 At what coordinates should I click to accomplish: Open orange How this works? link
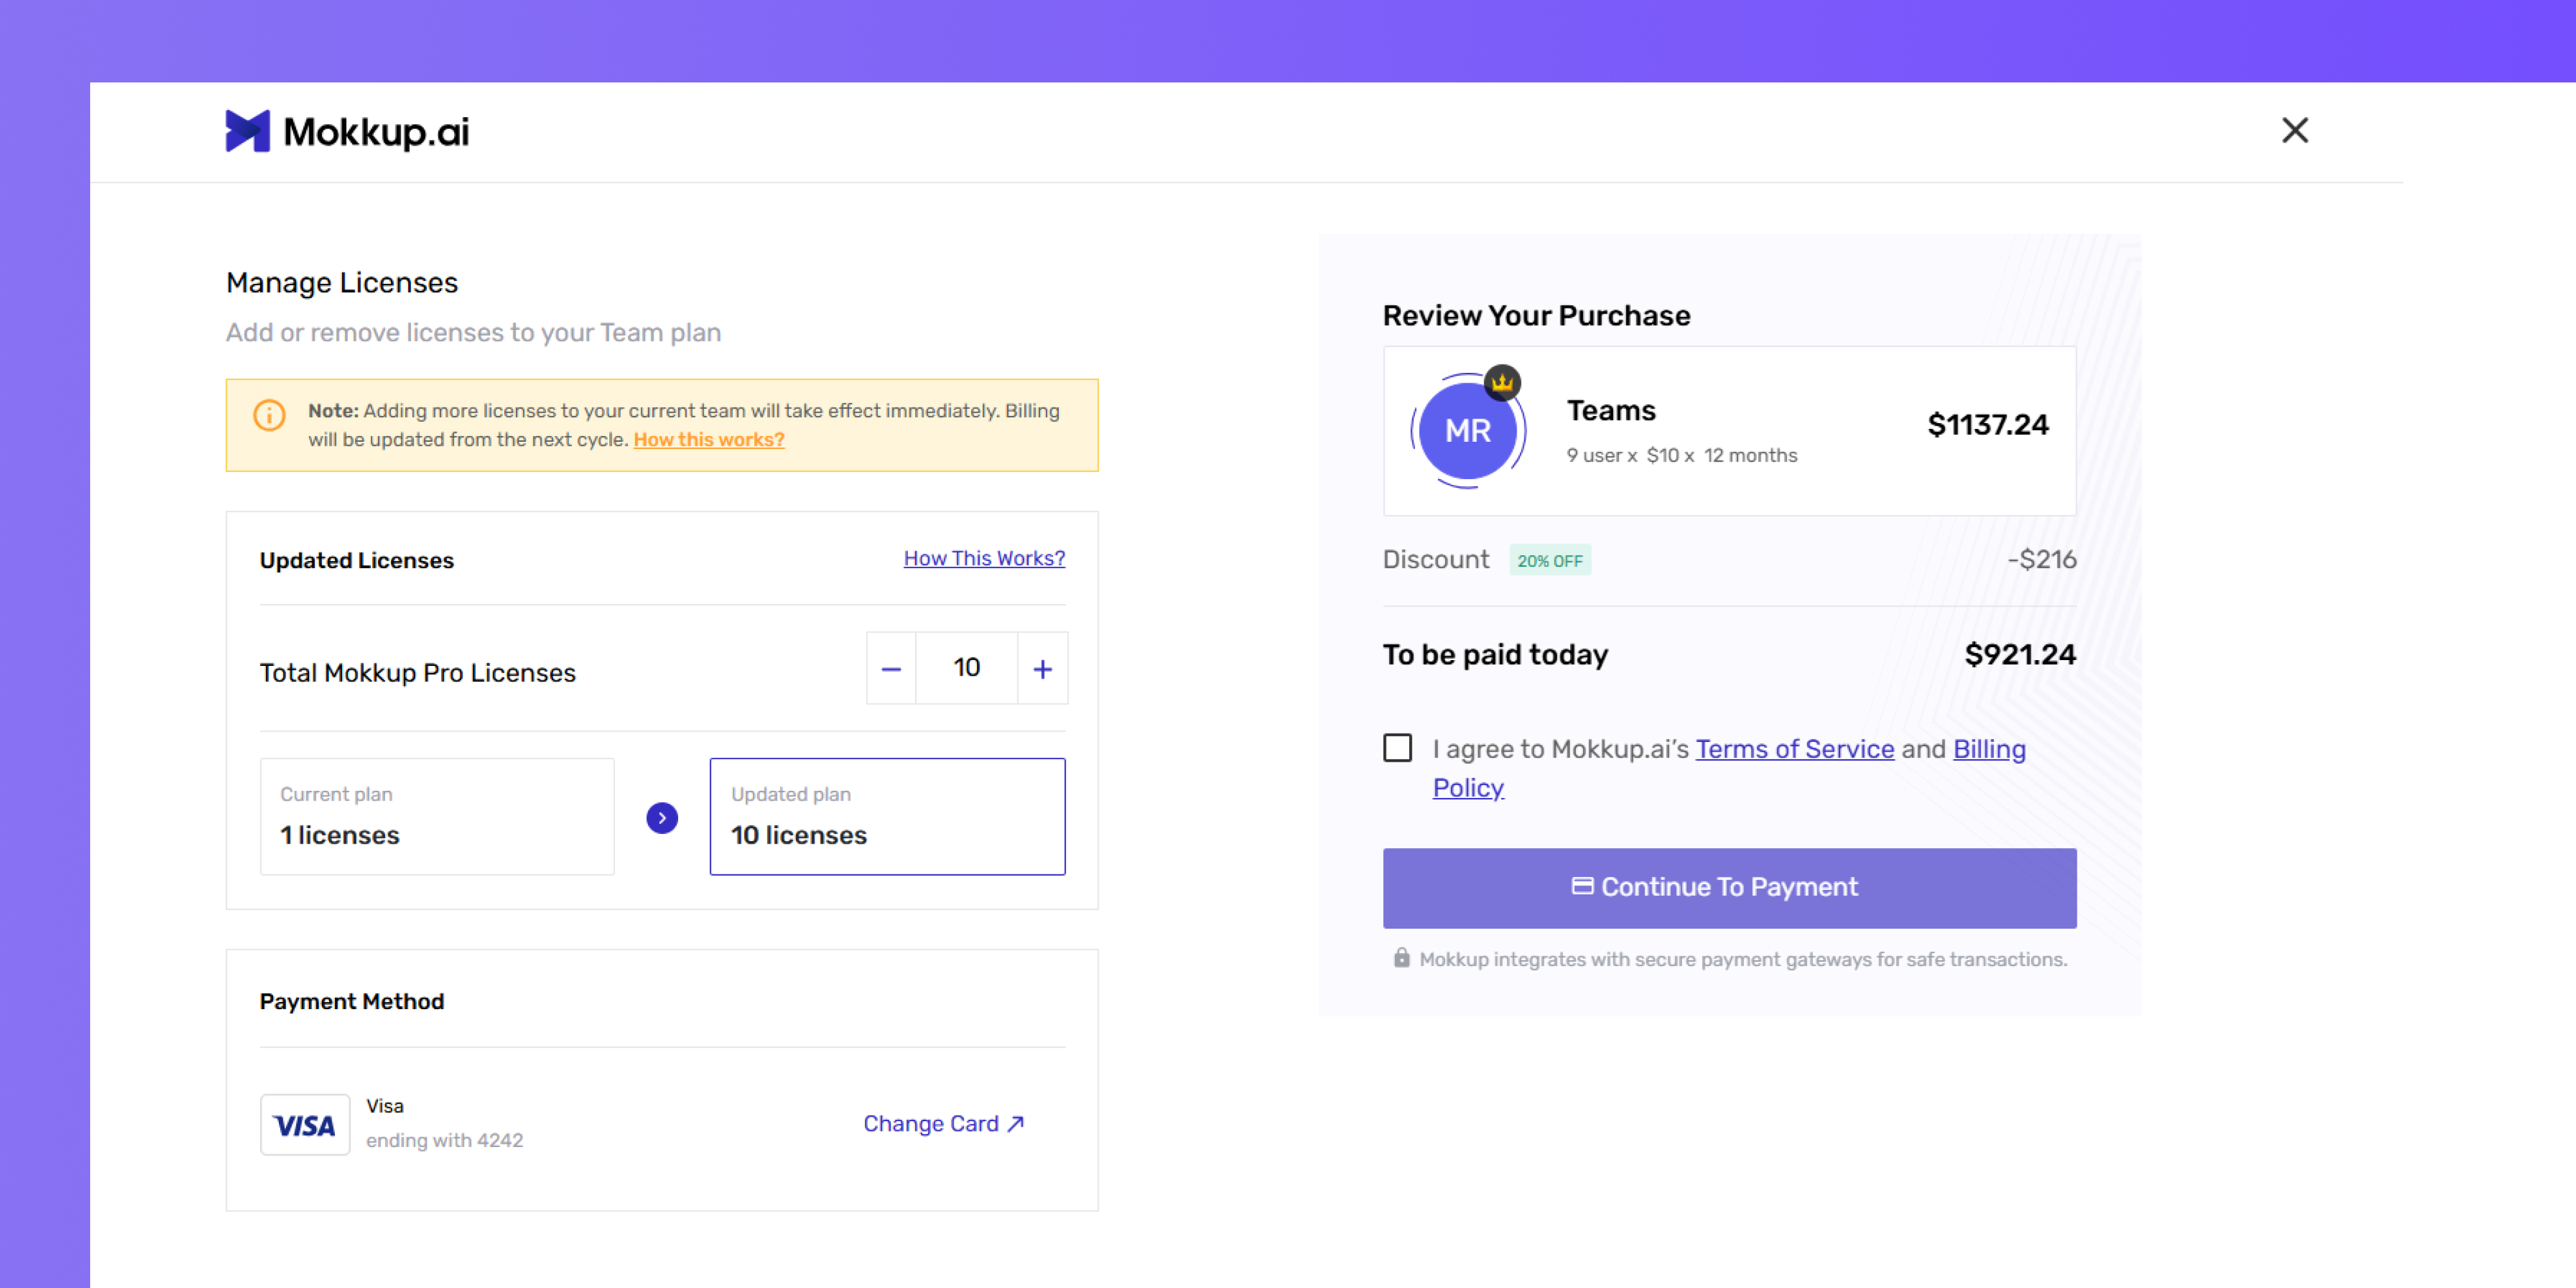709,440
